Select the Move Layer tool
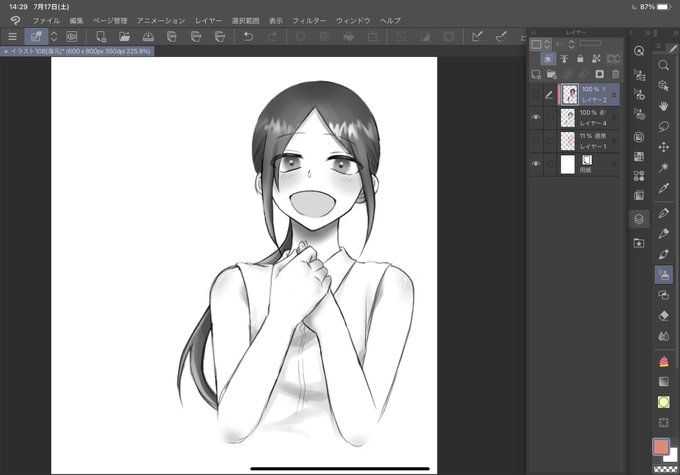The image size is (680, 475). (664, 147)
